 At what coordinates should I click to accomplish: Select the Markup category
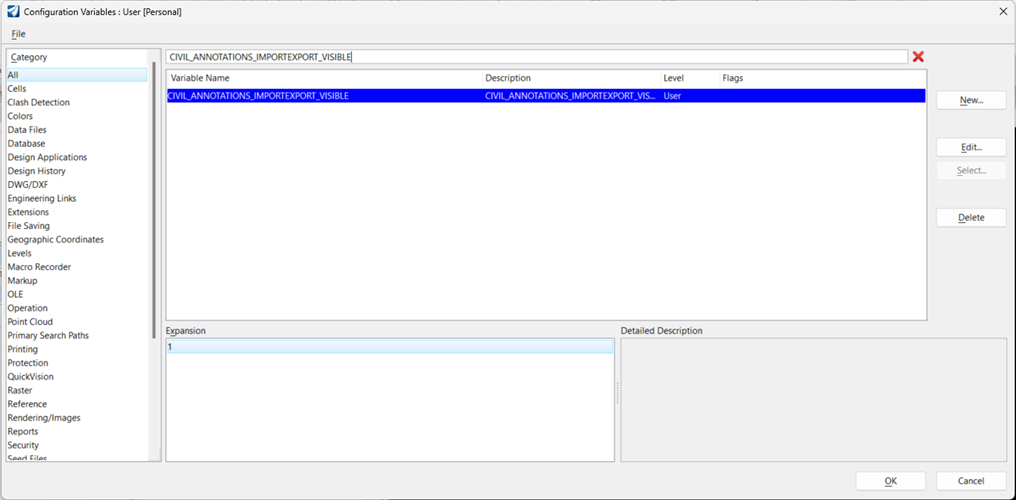tap(22, 280)
